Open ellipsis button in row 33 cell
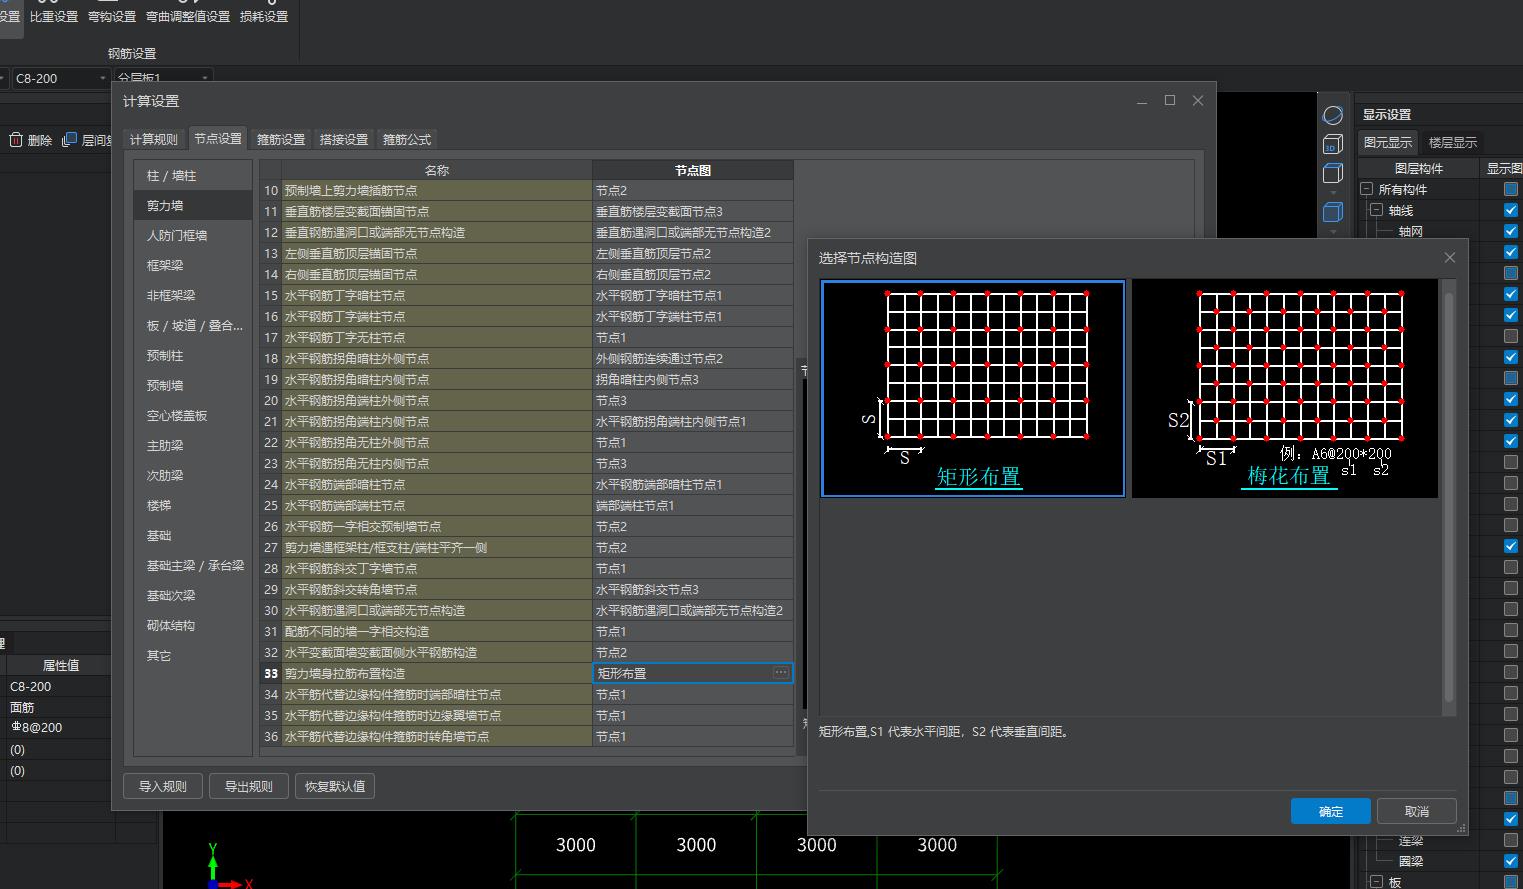The height and width of the screenshot is (889, 1523). pyautogui.click(x=781, y=673)
